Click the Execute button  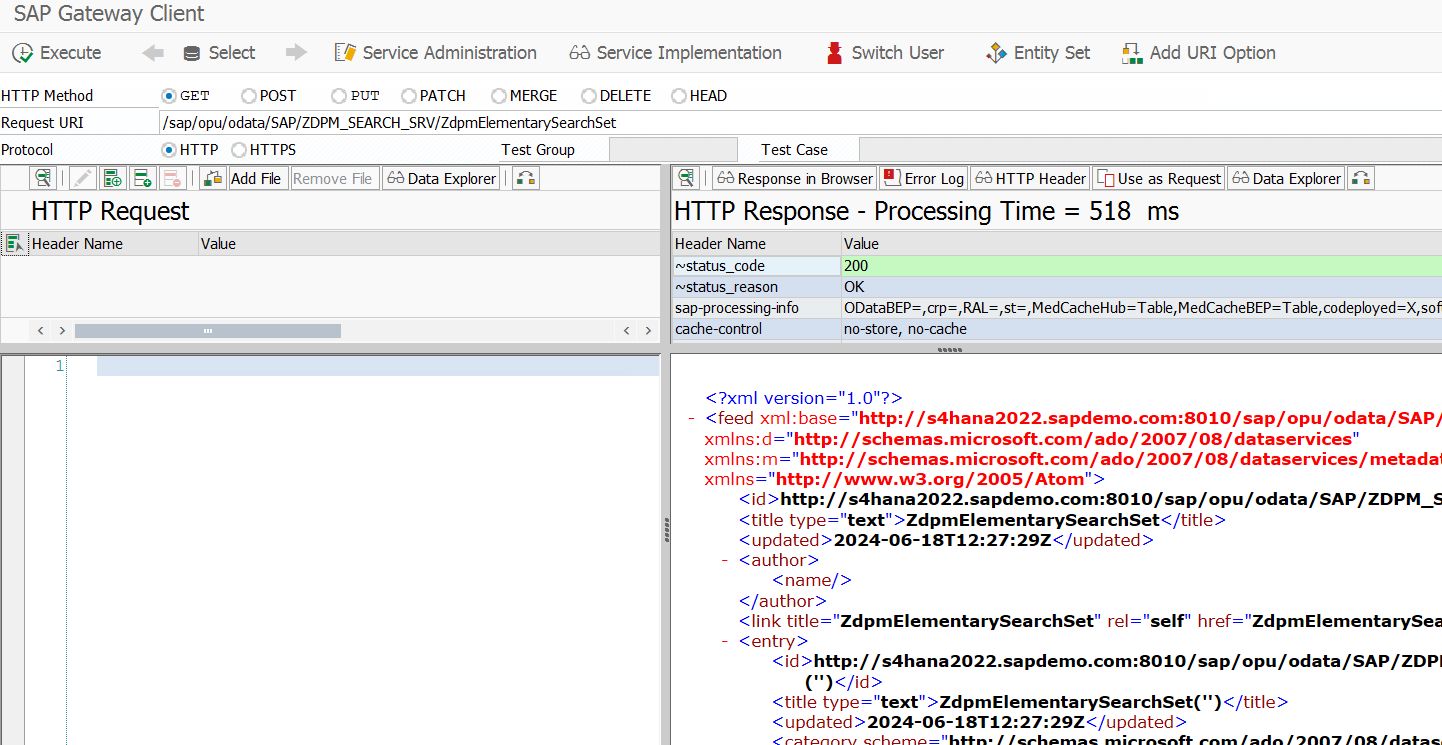click(57, 53)
